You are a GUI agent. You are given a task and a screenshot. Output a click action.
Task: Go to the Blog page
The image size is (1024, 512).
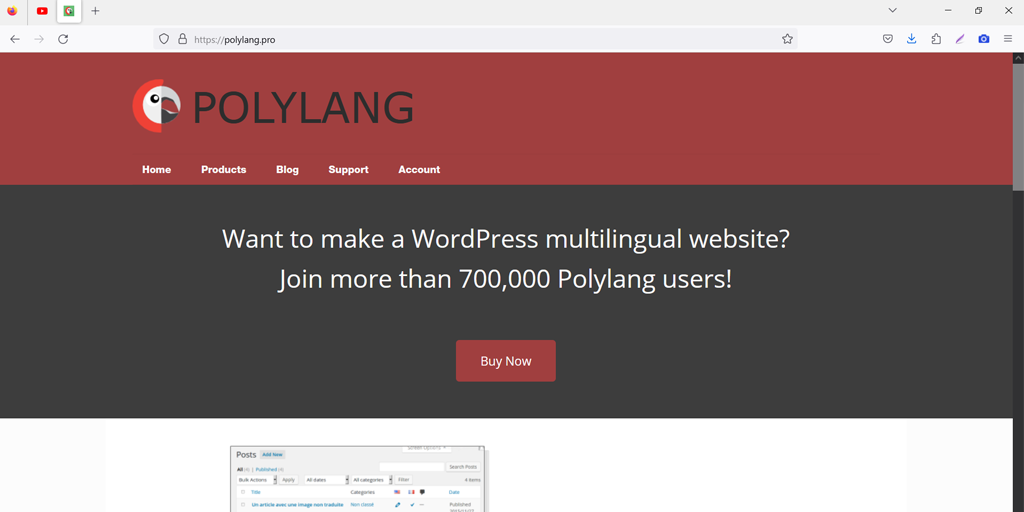click(x=287, y=170)
